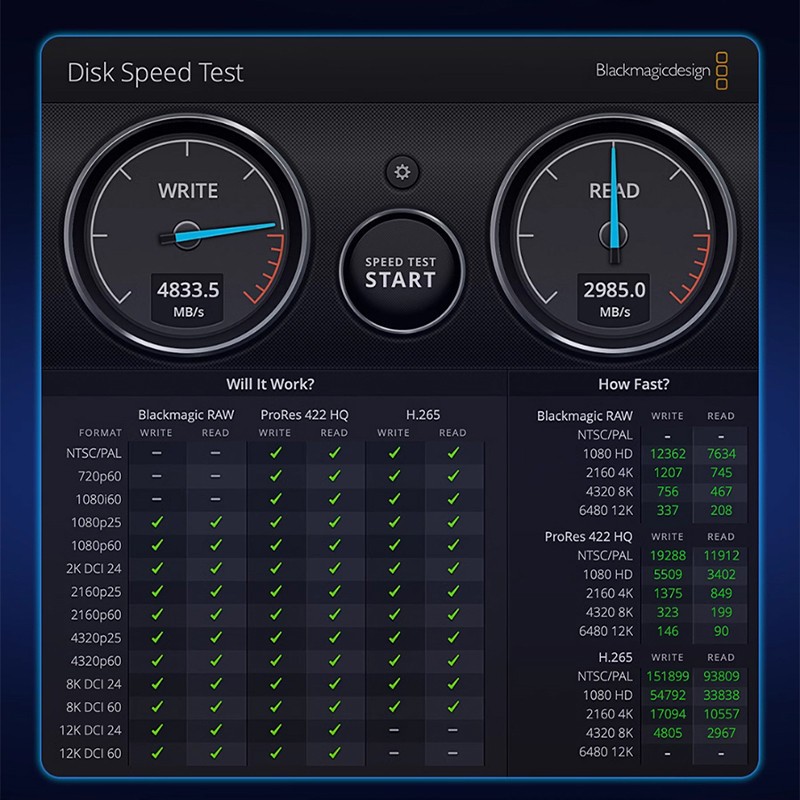800x800 pixels.
Task: Click ProRes 422 HQ 4320 8K write value 323
Action: pyautogui.click(x=667, y=612)
